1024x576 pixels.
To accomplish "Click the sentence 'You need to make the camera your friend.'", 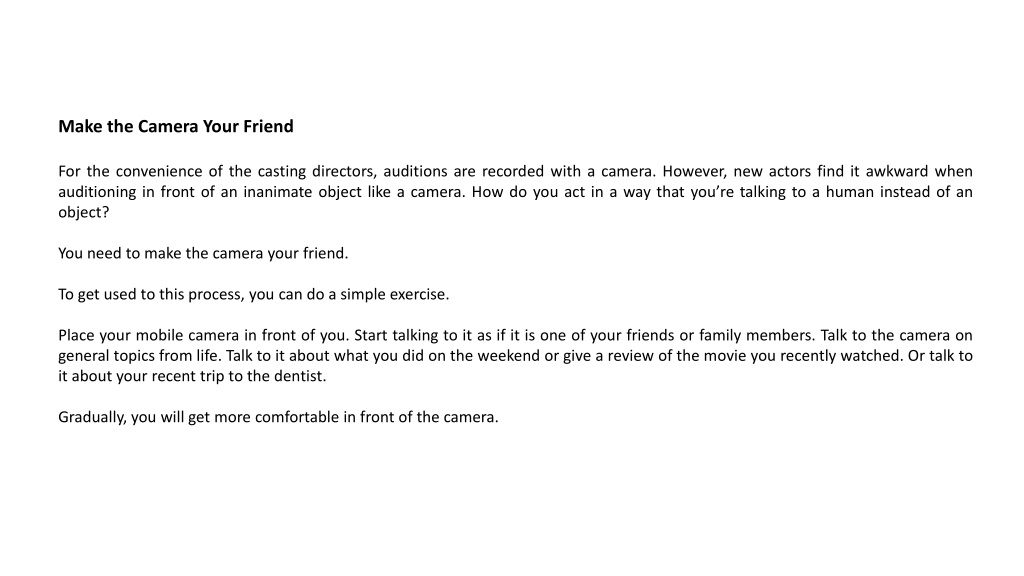I will click(203, 253).
